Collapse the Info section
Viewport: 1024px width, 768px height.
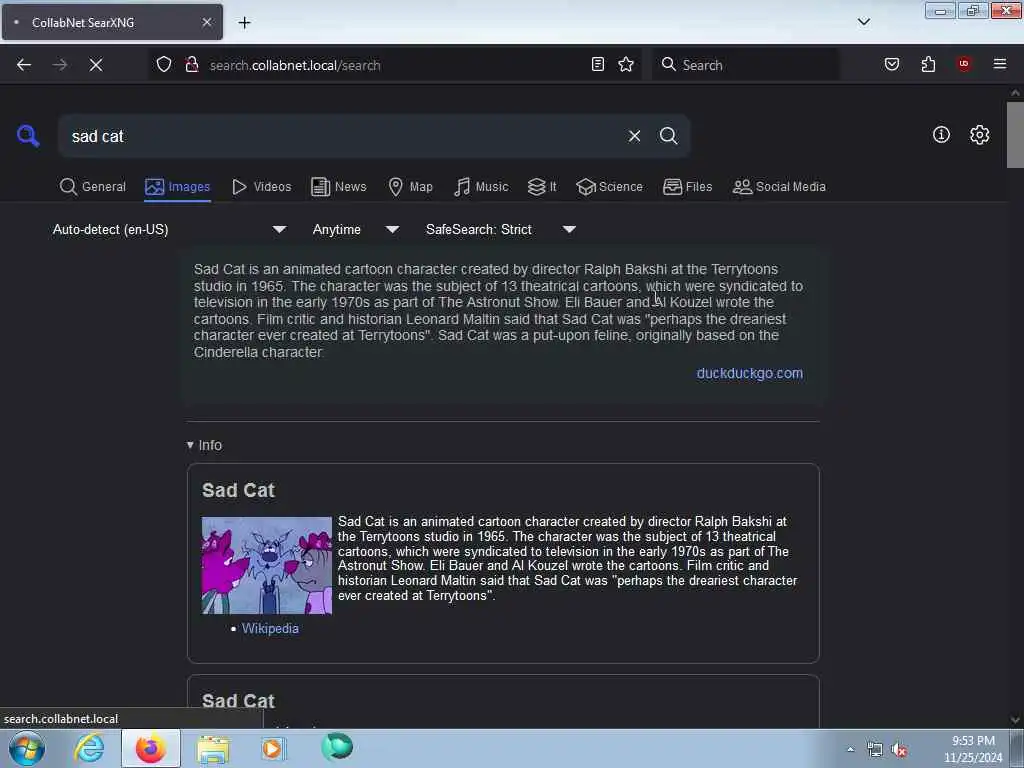(x=204, y=445)
